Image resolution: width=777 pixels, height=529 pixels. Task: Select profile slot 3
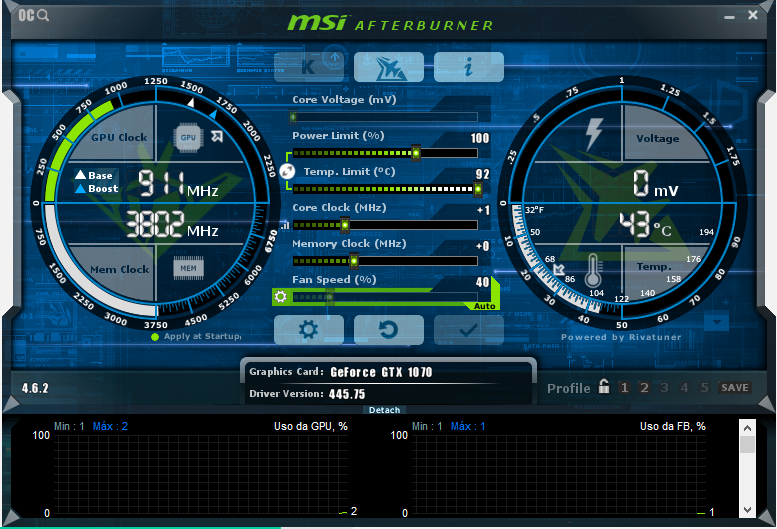665,387
